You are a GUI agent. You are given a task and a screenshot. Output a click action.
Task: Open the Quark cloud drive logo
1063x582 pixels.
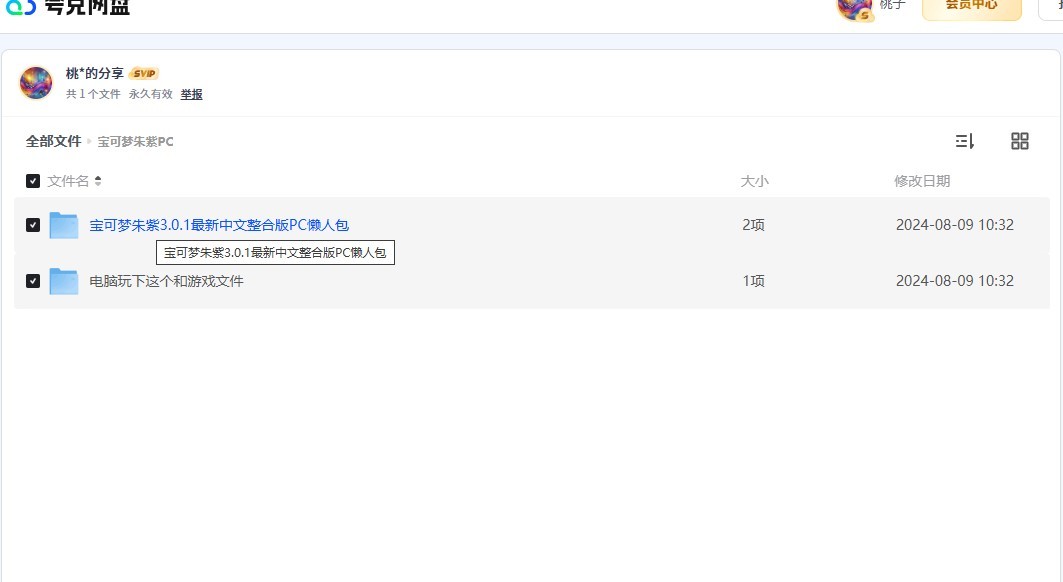click(x=67, y=7)
